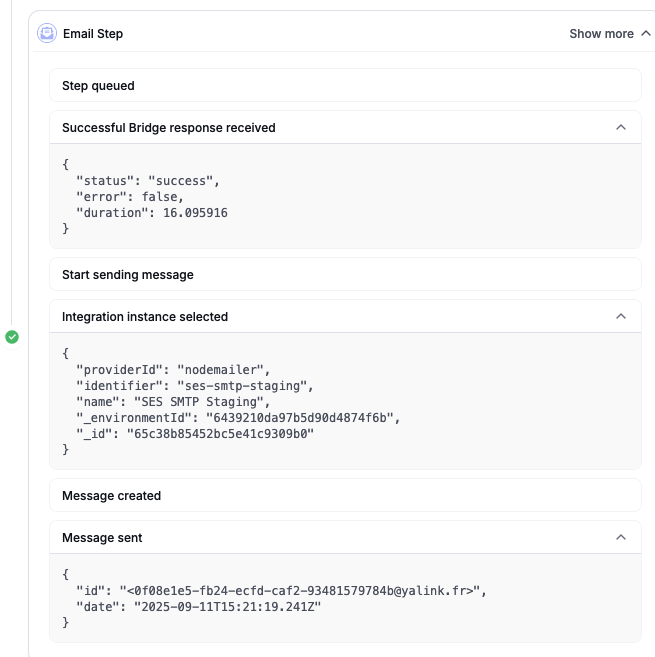
Task: Select the Step queued row
Action: 345,85
